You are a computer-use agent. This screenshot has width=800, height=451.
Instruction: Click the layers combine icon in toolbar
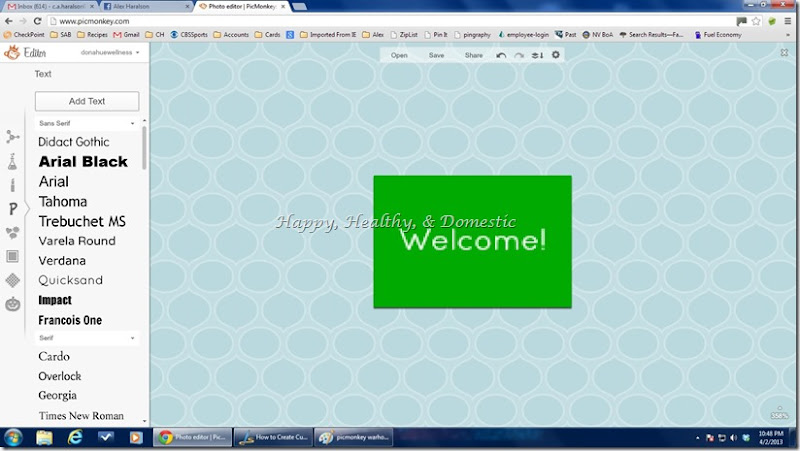click(x=537, y=55)
